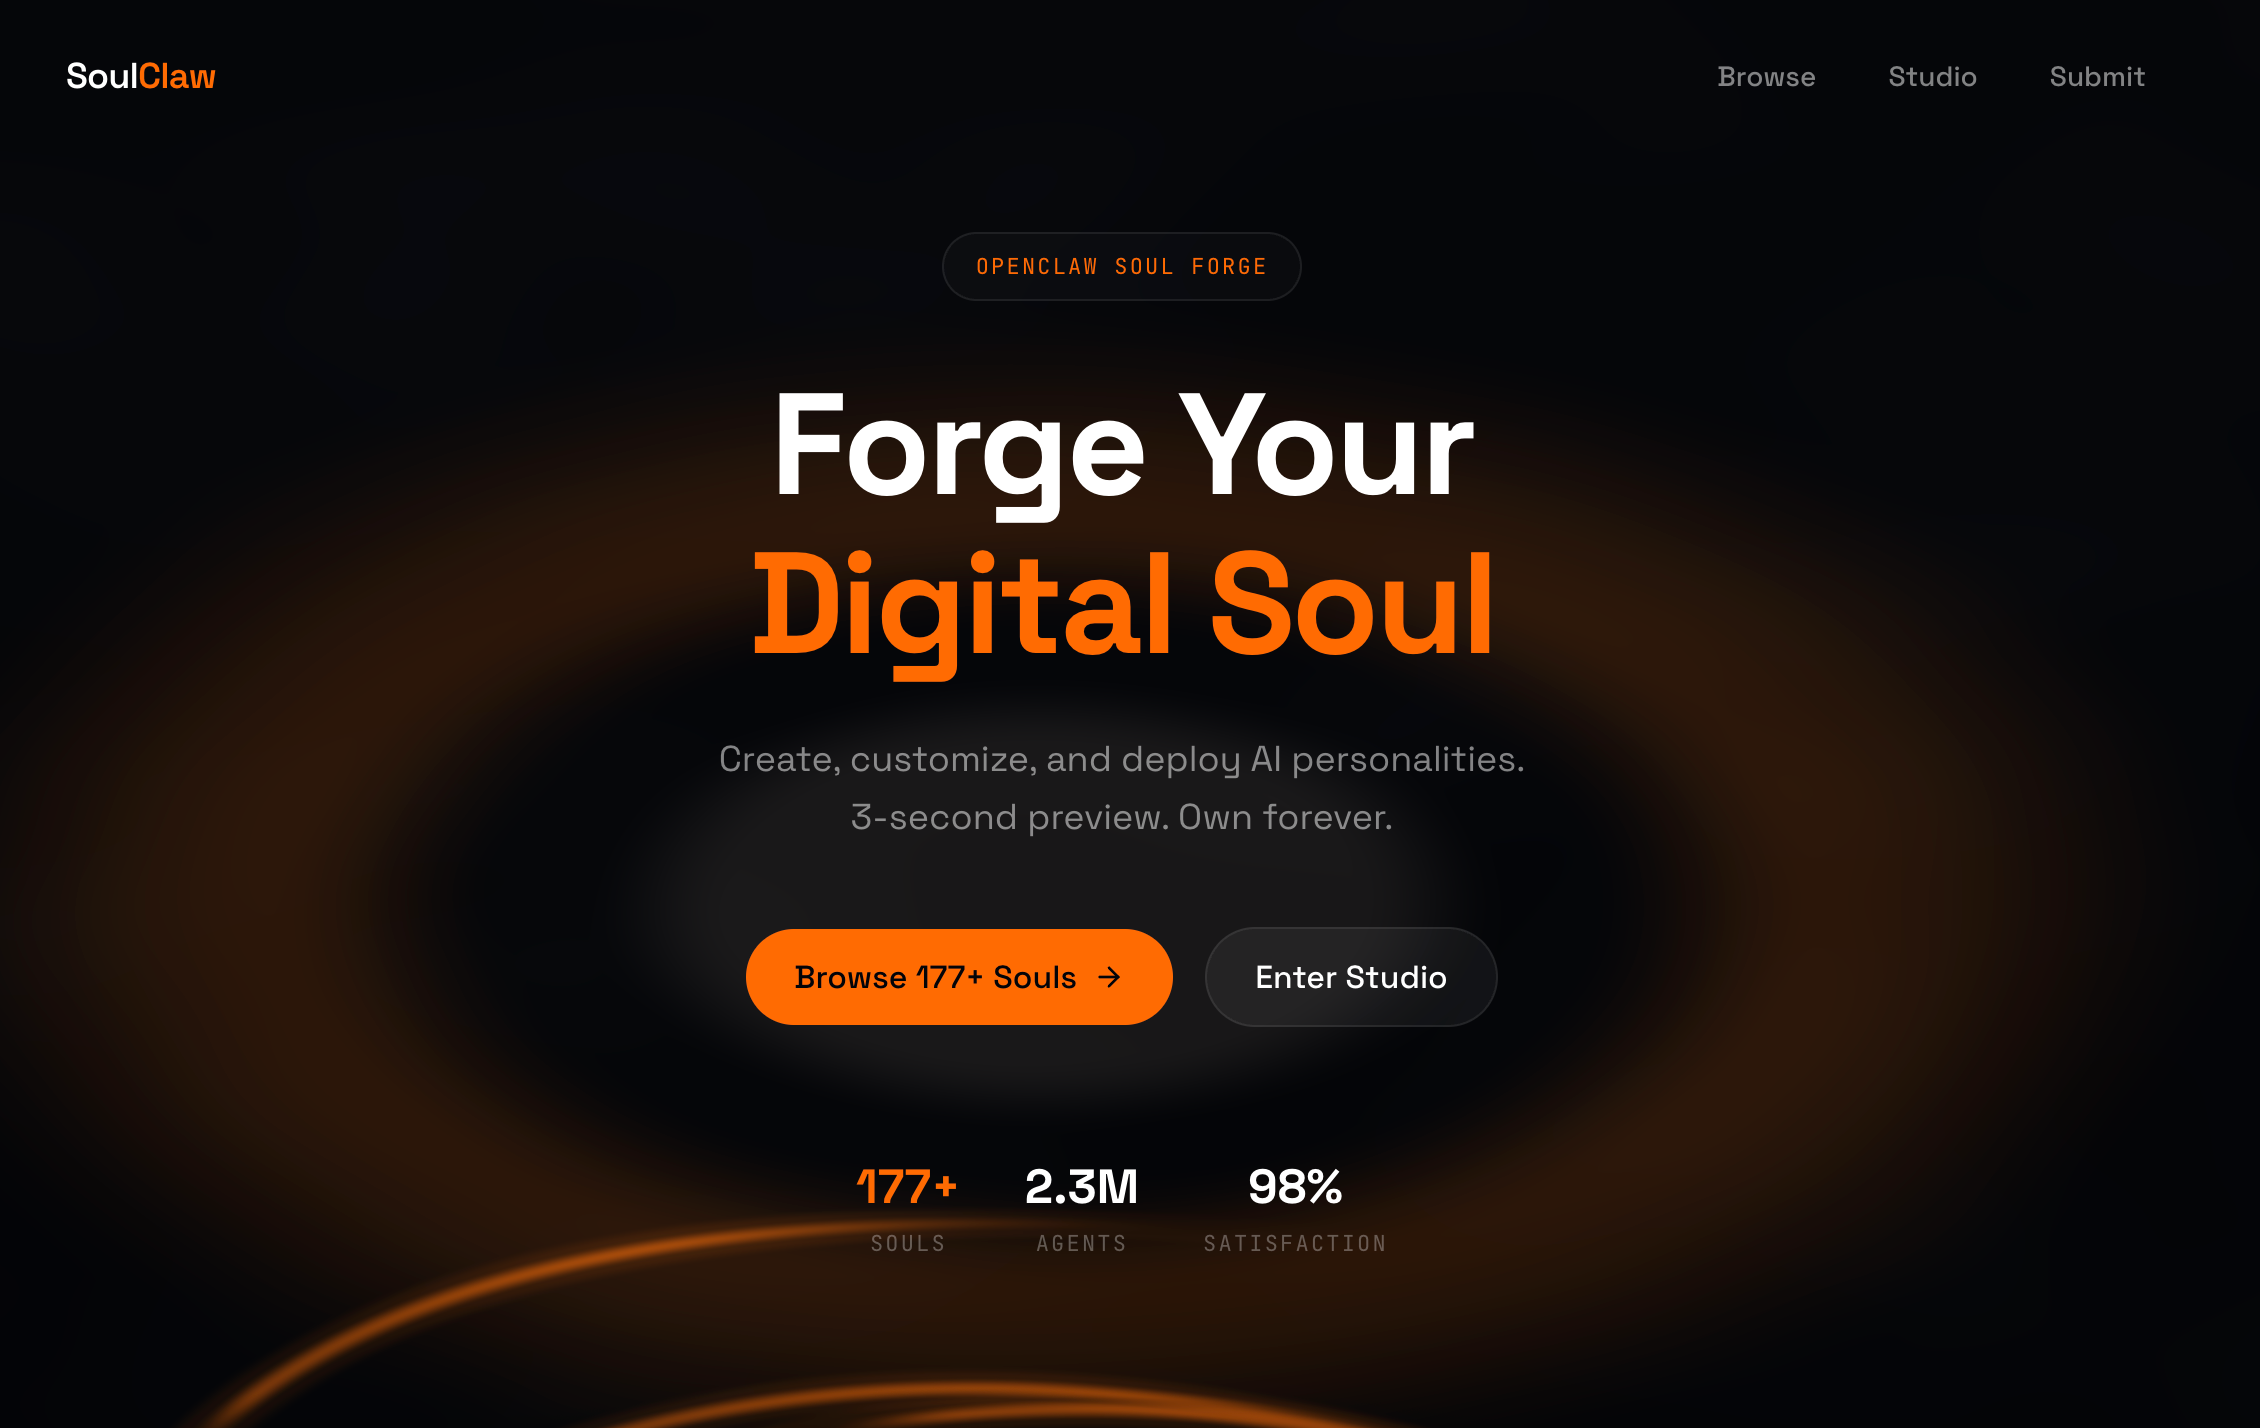Click the Enter Studio button
2260x1428 pixels.
(1351, 977)
